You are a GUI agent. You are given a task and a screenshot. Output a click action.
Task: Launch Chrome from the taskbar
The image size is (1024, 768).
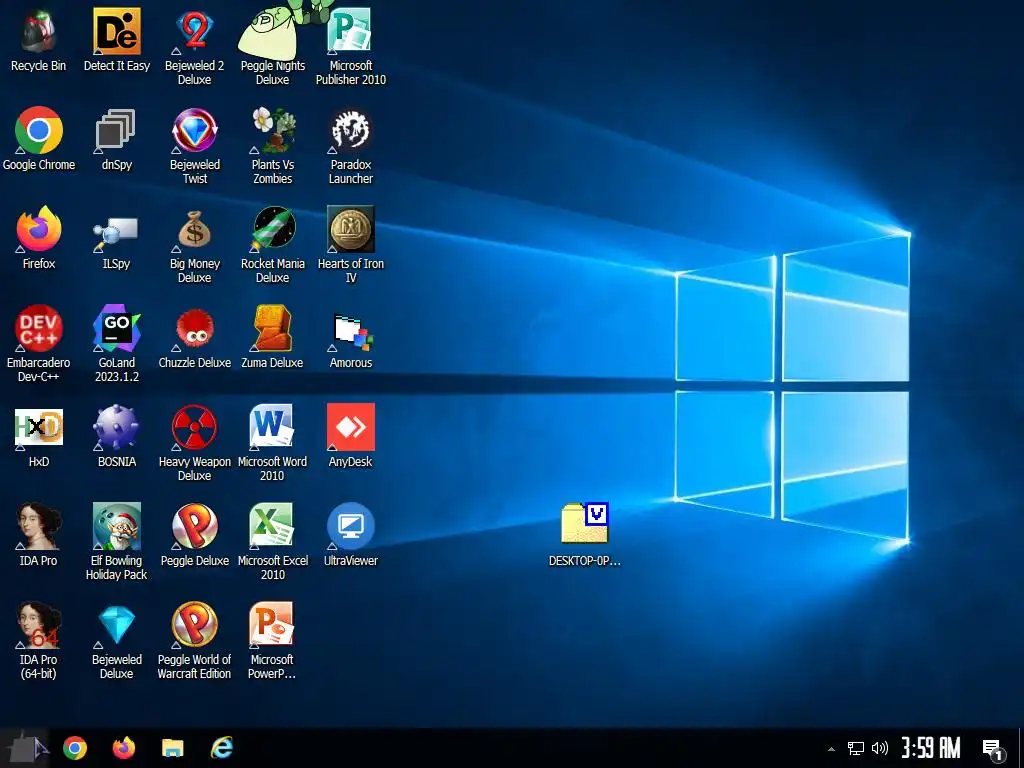pos(75,748)
